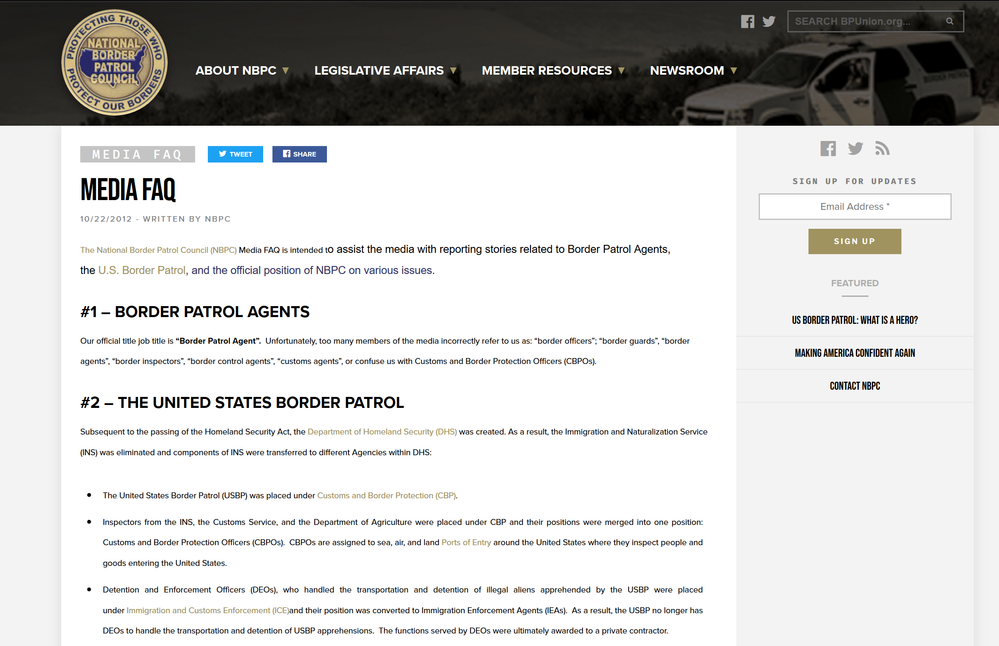Screen dimensions: 999x646
Task: Click the Facebook Share button
Action: coord(299,154)
